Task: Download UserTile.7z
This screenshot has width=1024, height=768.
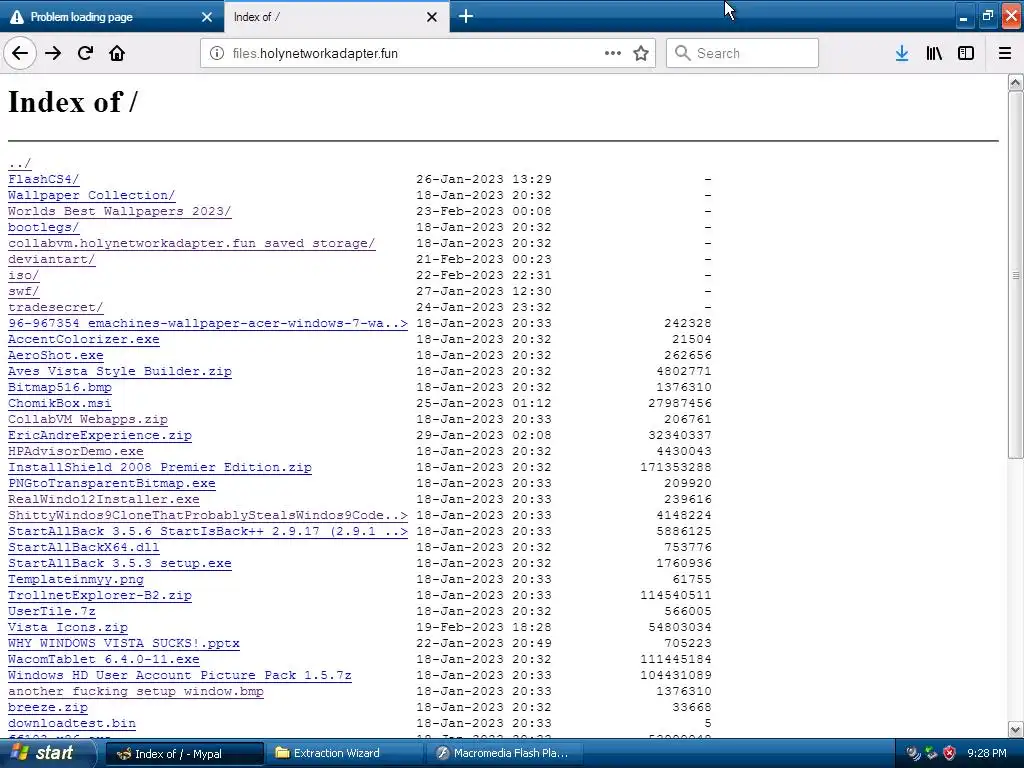Action: (x=52, y=611)
